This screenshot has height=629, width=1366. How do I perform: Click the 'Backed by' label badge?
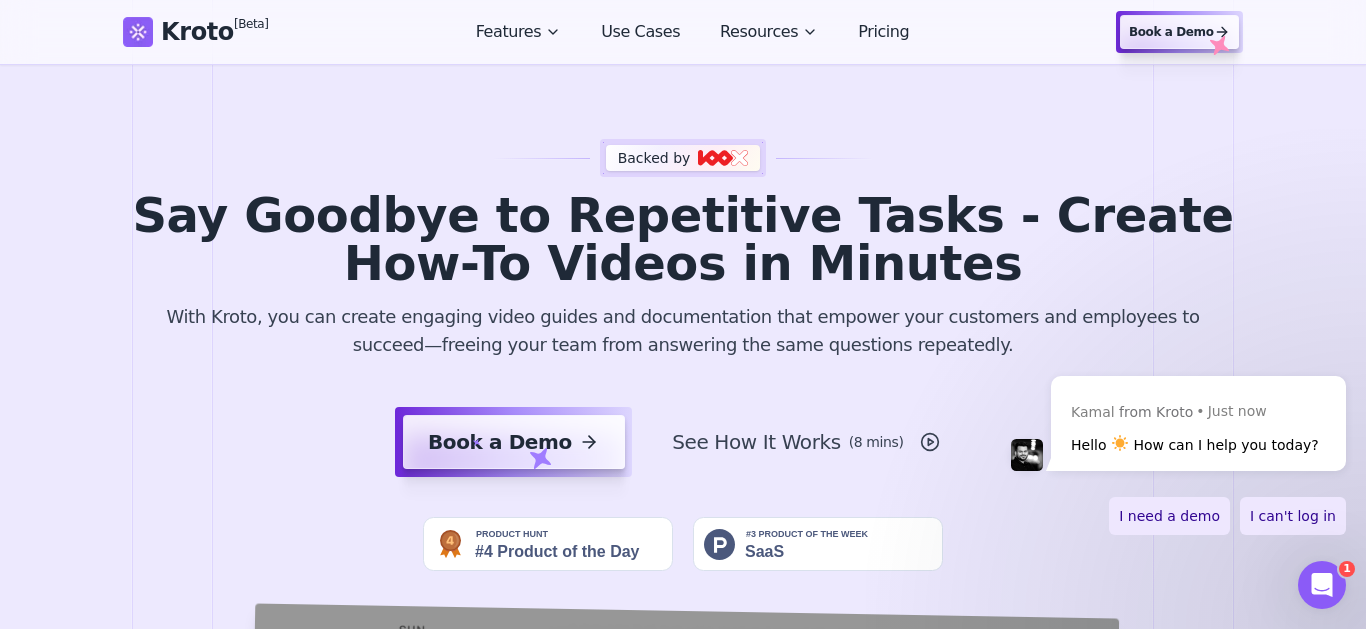pyautogui.click(x=683, y=158)
